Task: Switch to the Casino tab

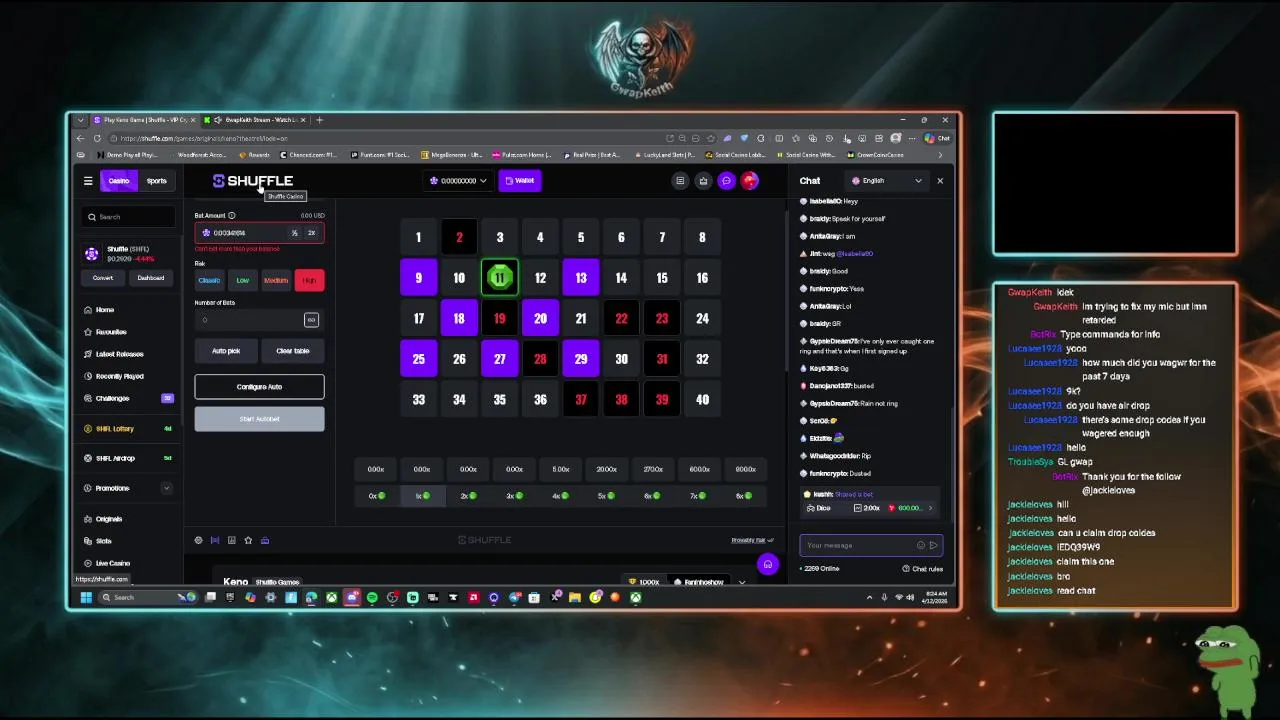Action: (119, 181)
